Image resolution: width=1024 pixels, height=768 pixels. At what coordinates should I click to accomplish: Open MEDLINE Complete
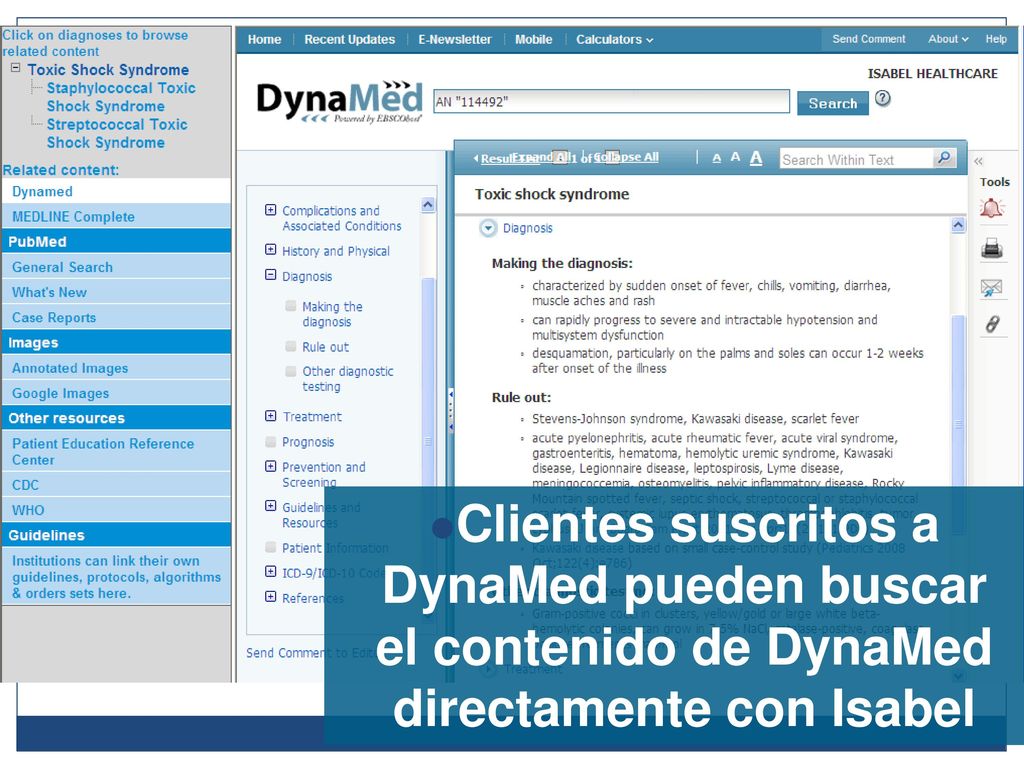click(x=116, y=216)
